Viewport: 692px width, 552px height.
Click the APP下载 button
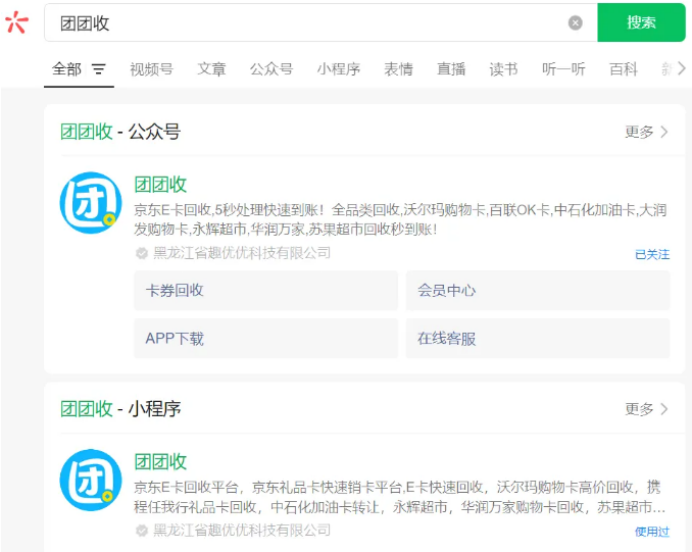(265, 339)
